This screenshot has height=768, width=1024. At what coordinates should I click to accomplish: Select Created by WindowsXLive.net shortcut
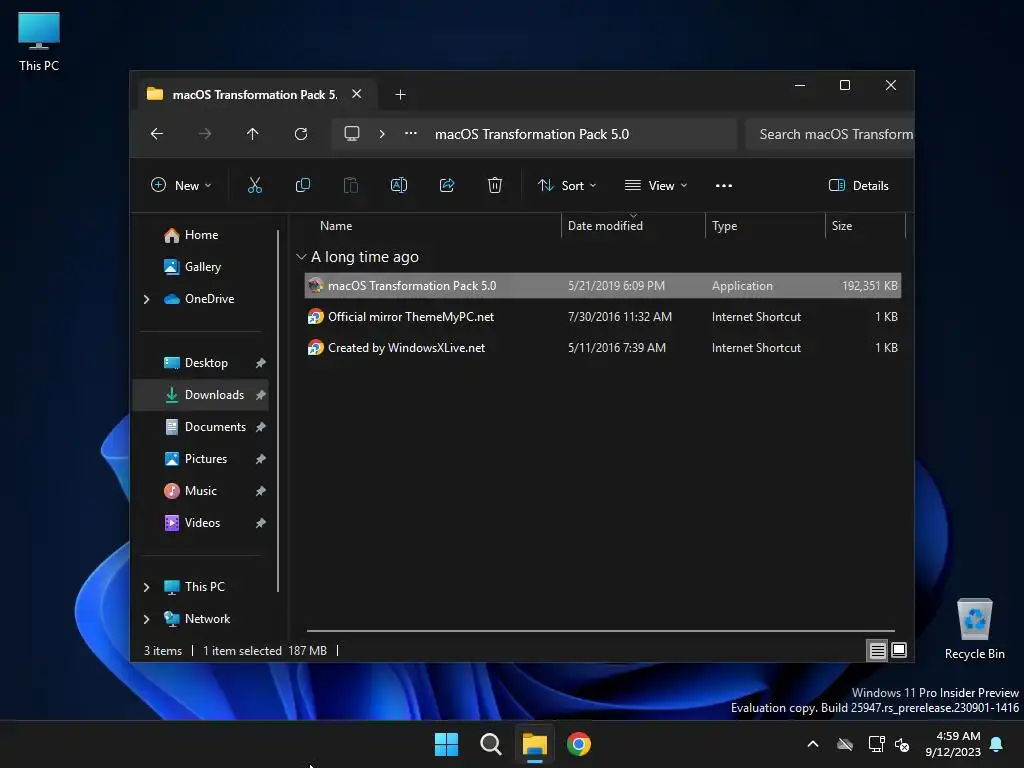[x=603, y=348]
